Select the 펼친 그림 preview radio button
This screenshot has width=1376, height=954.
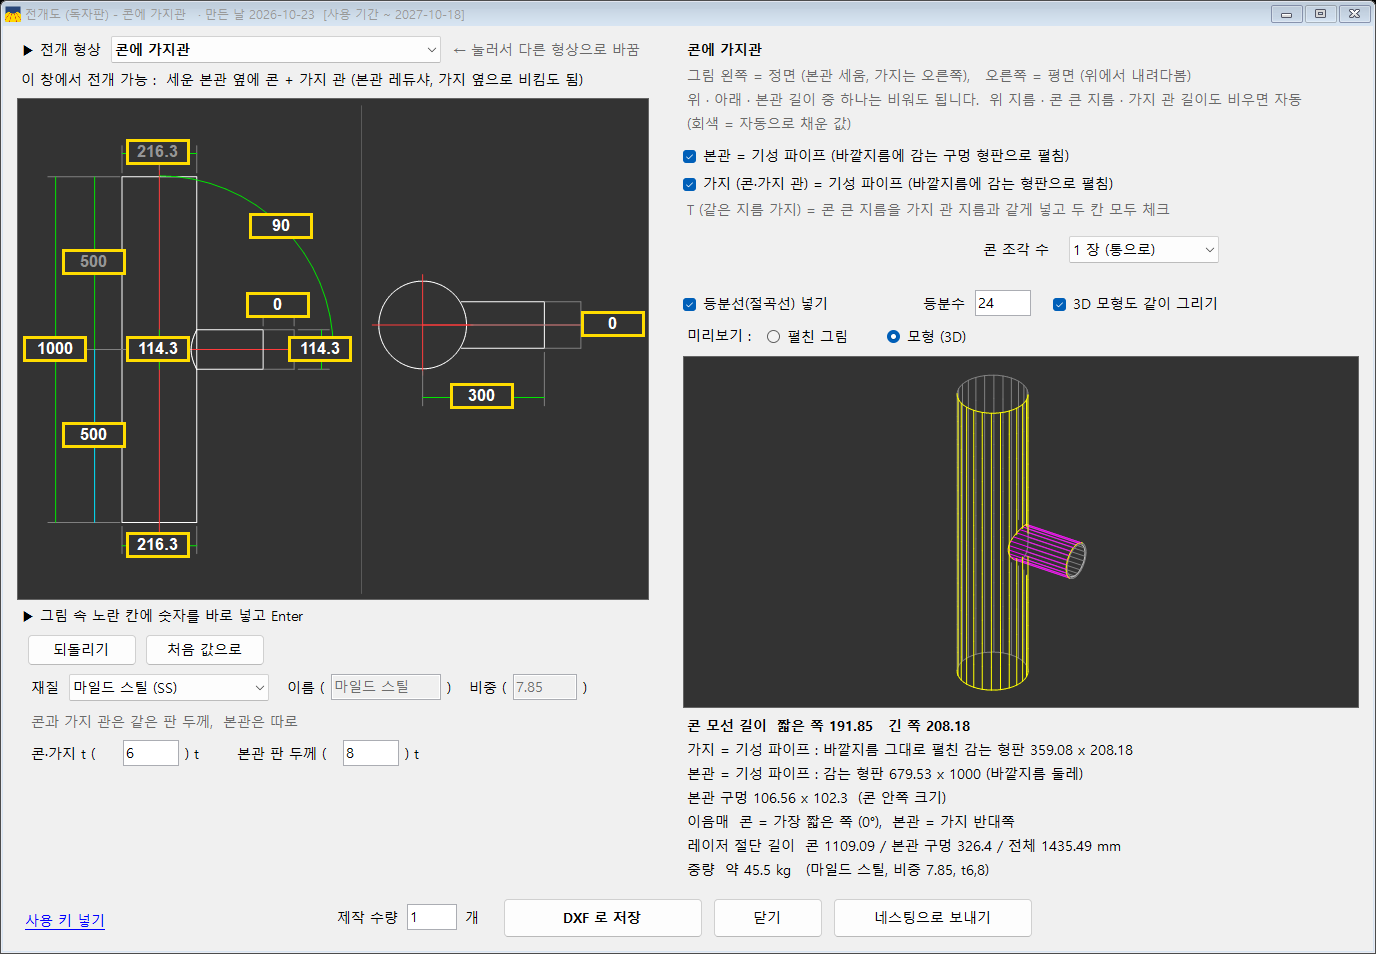click(x=773, y=337)
